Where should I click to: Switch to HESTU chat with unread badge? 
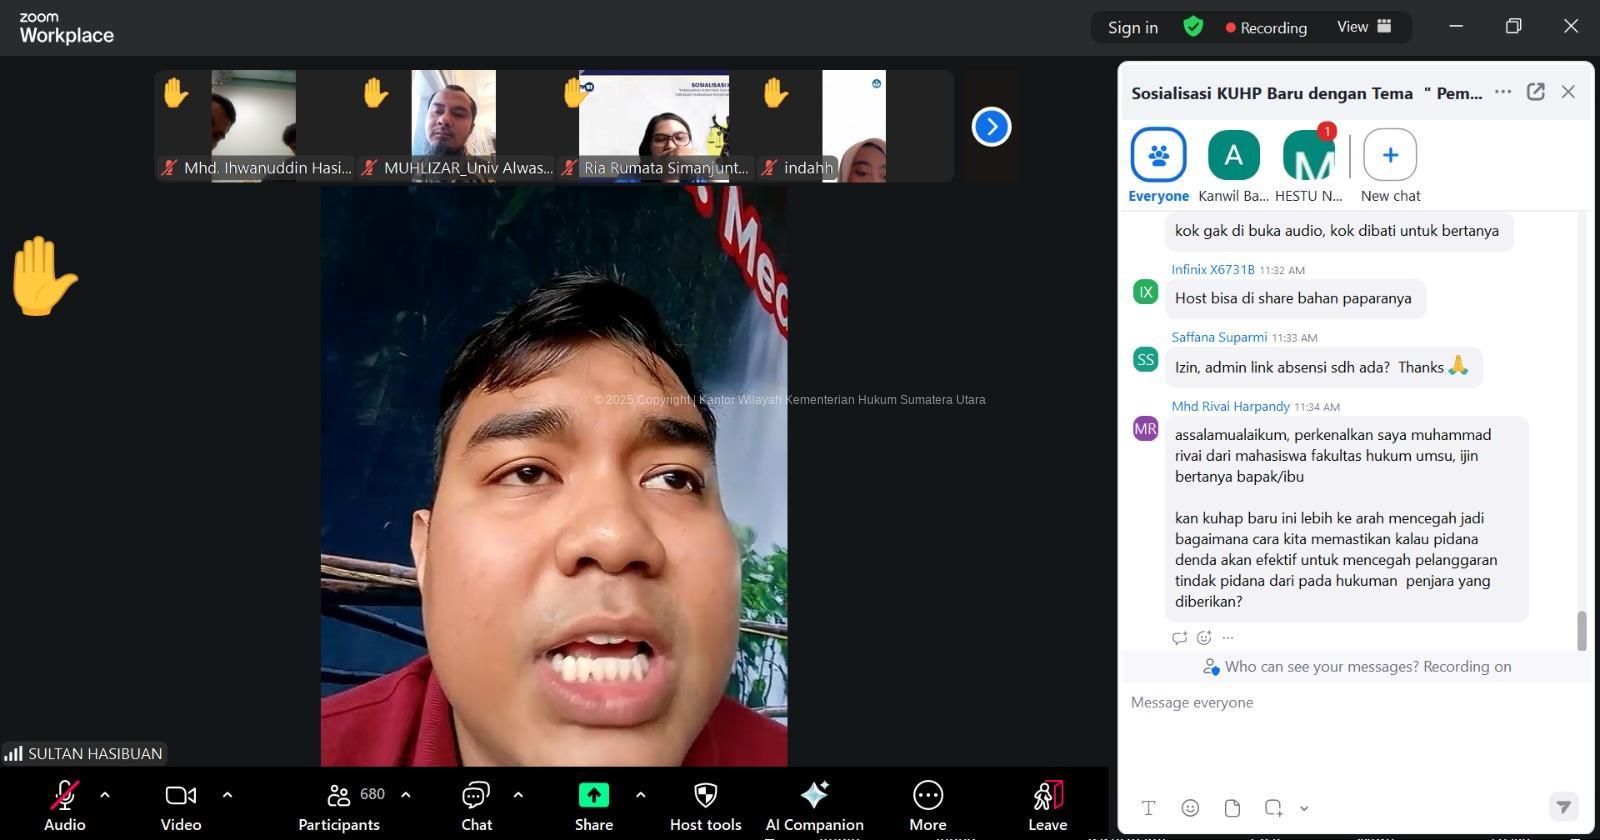tap(1308, 156)
